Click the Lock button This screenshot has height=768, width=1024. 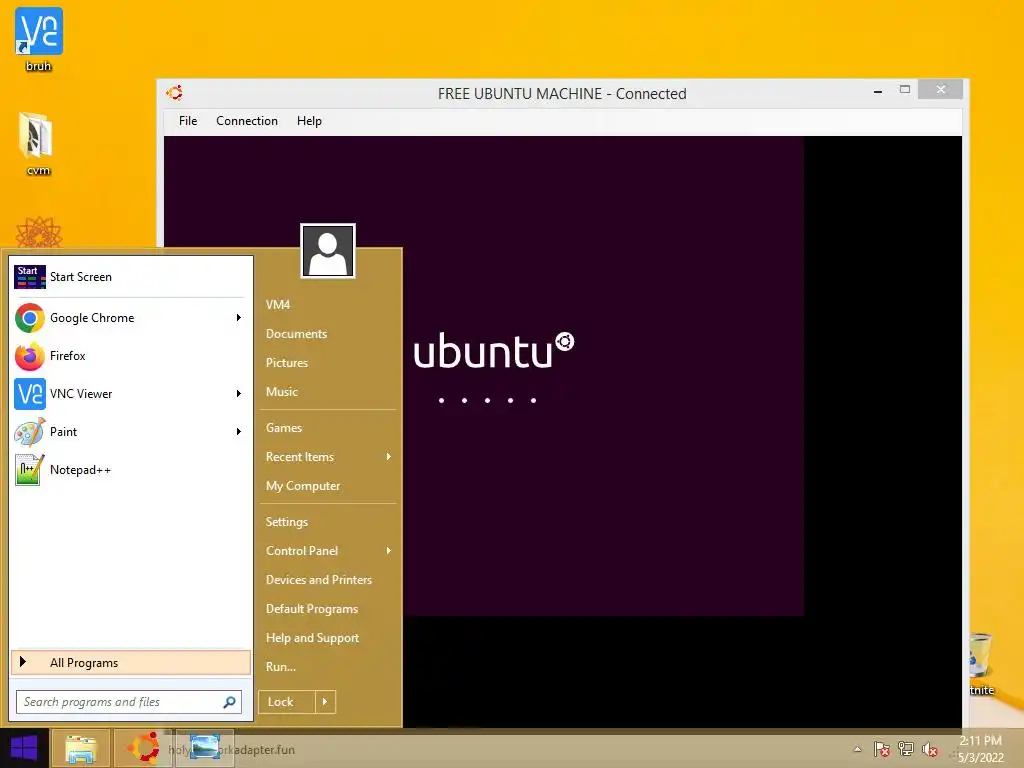[287, 702]
